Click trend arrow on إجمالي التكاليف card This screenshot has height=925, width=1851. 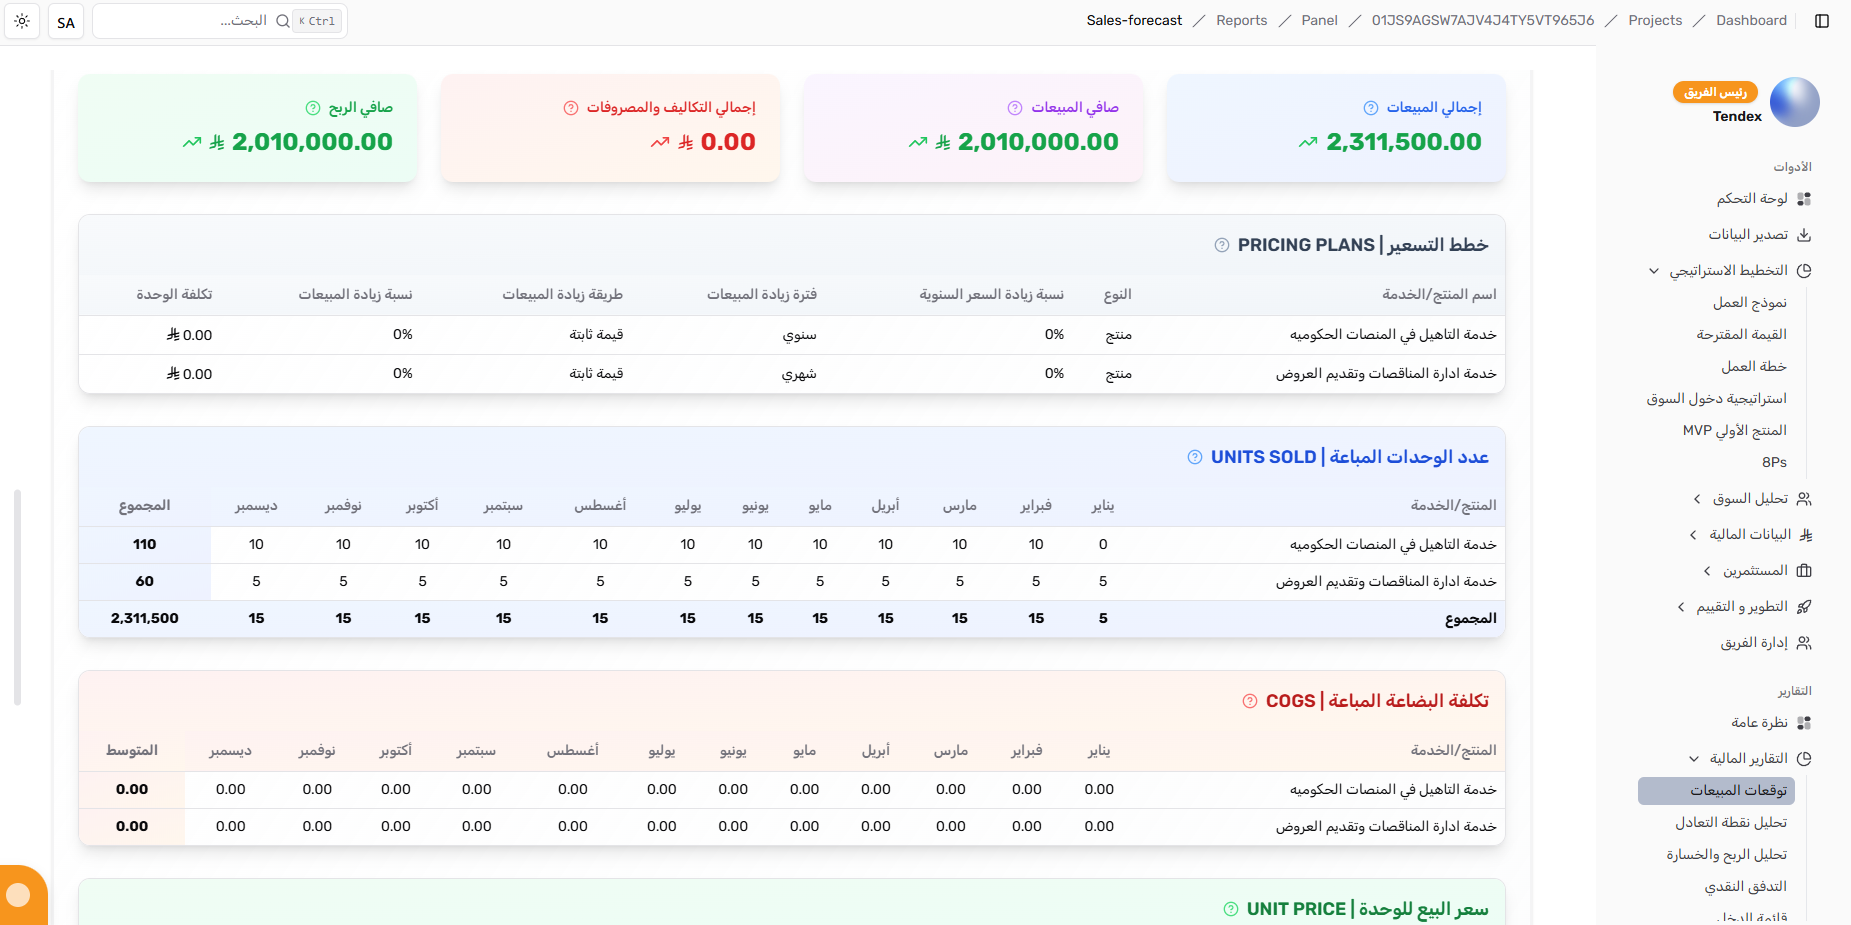660,143
